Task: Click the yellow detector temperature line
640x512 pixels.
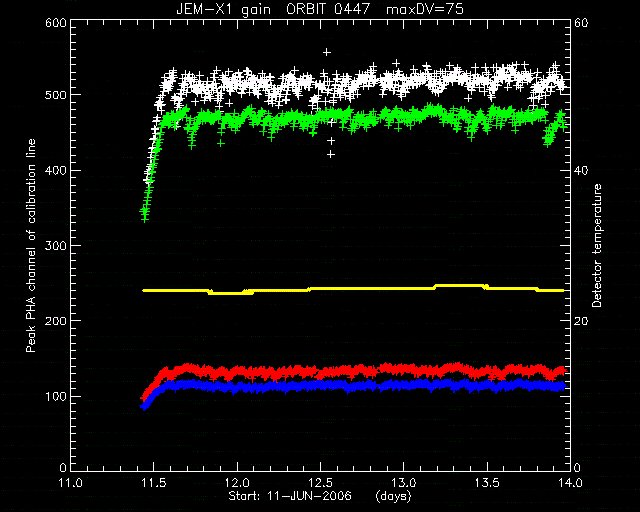Action: pyautogui.click(x=353, y=289)
